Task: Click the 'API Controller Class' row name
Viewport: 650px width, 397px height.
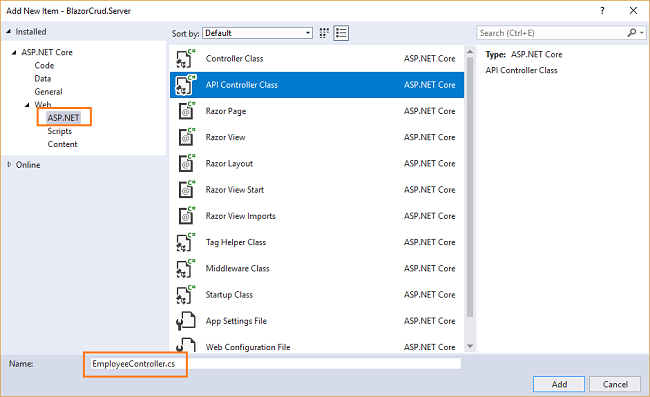Action: tap(242, 85)
